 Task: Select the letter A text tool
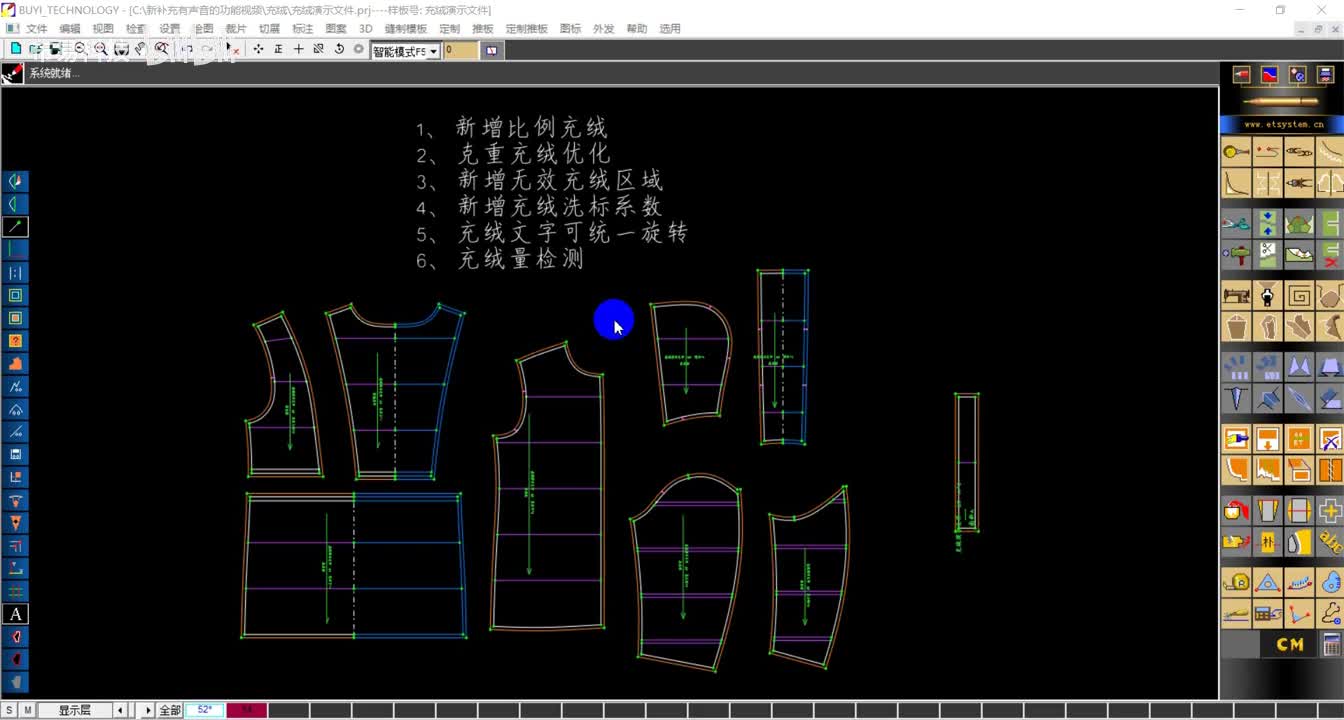click(16, 614)
